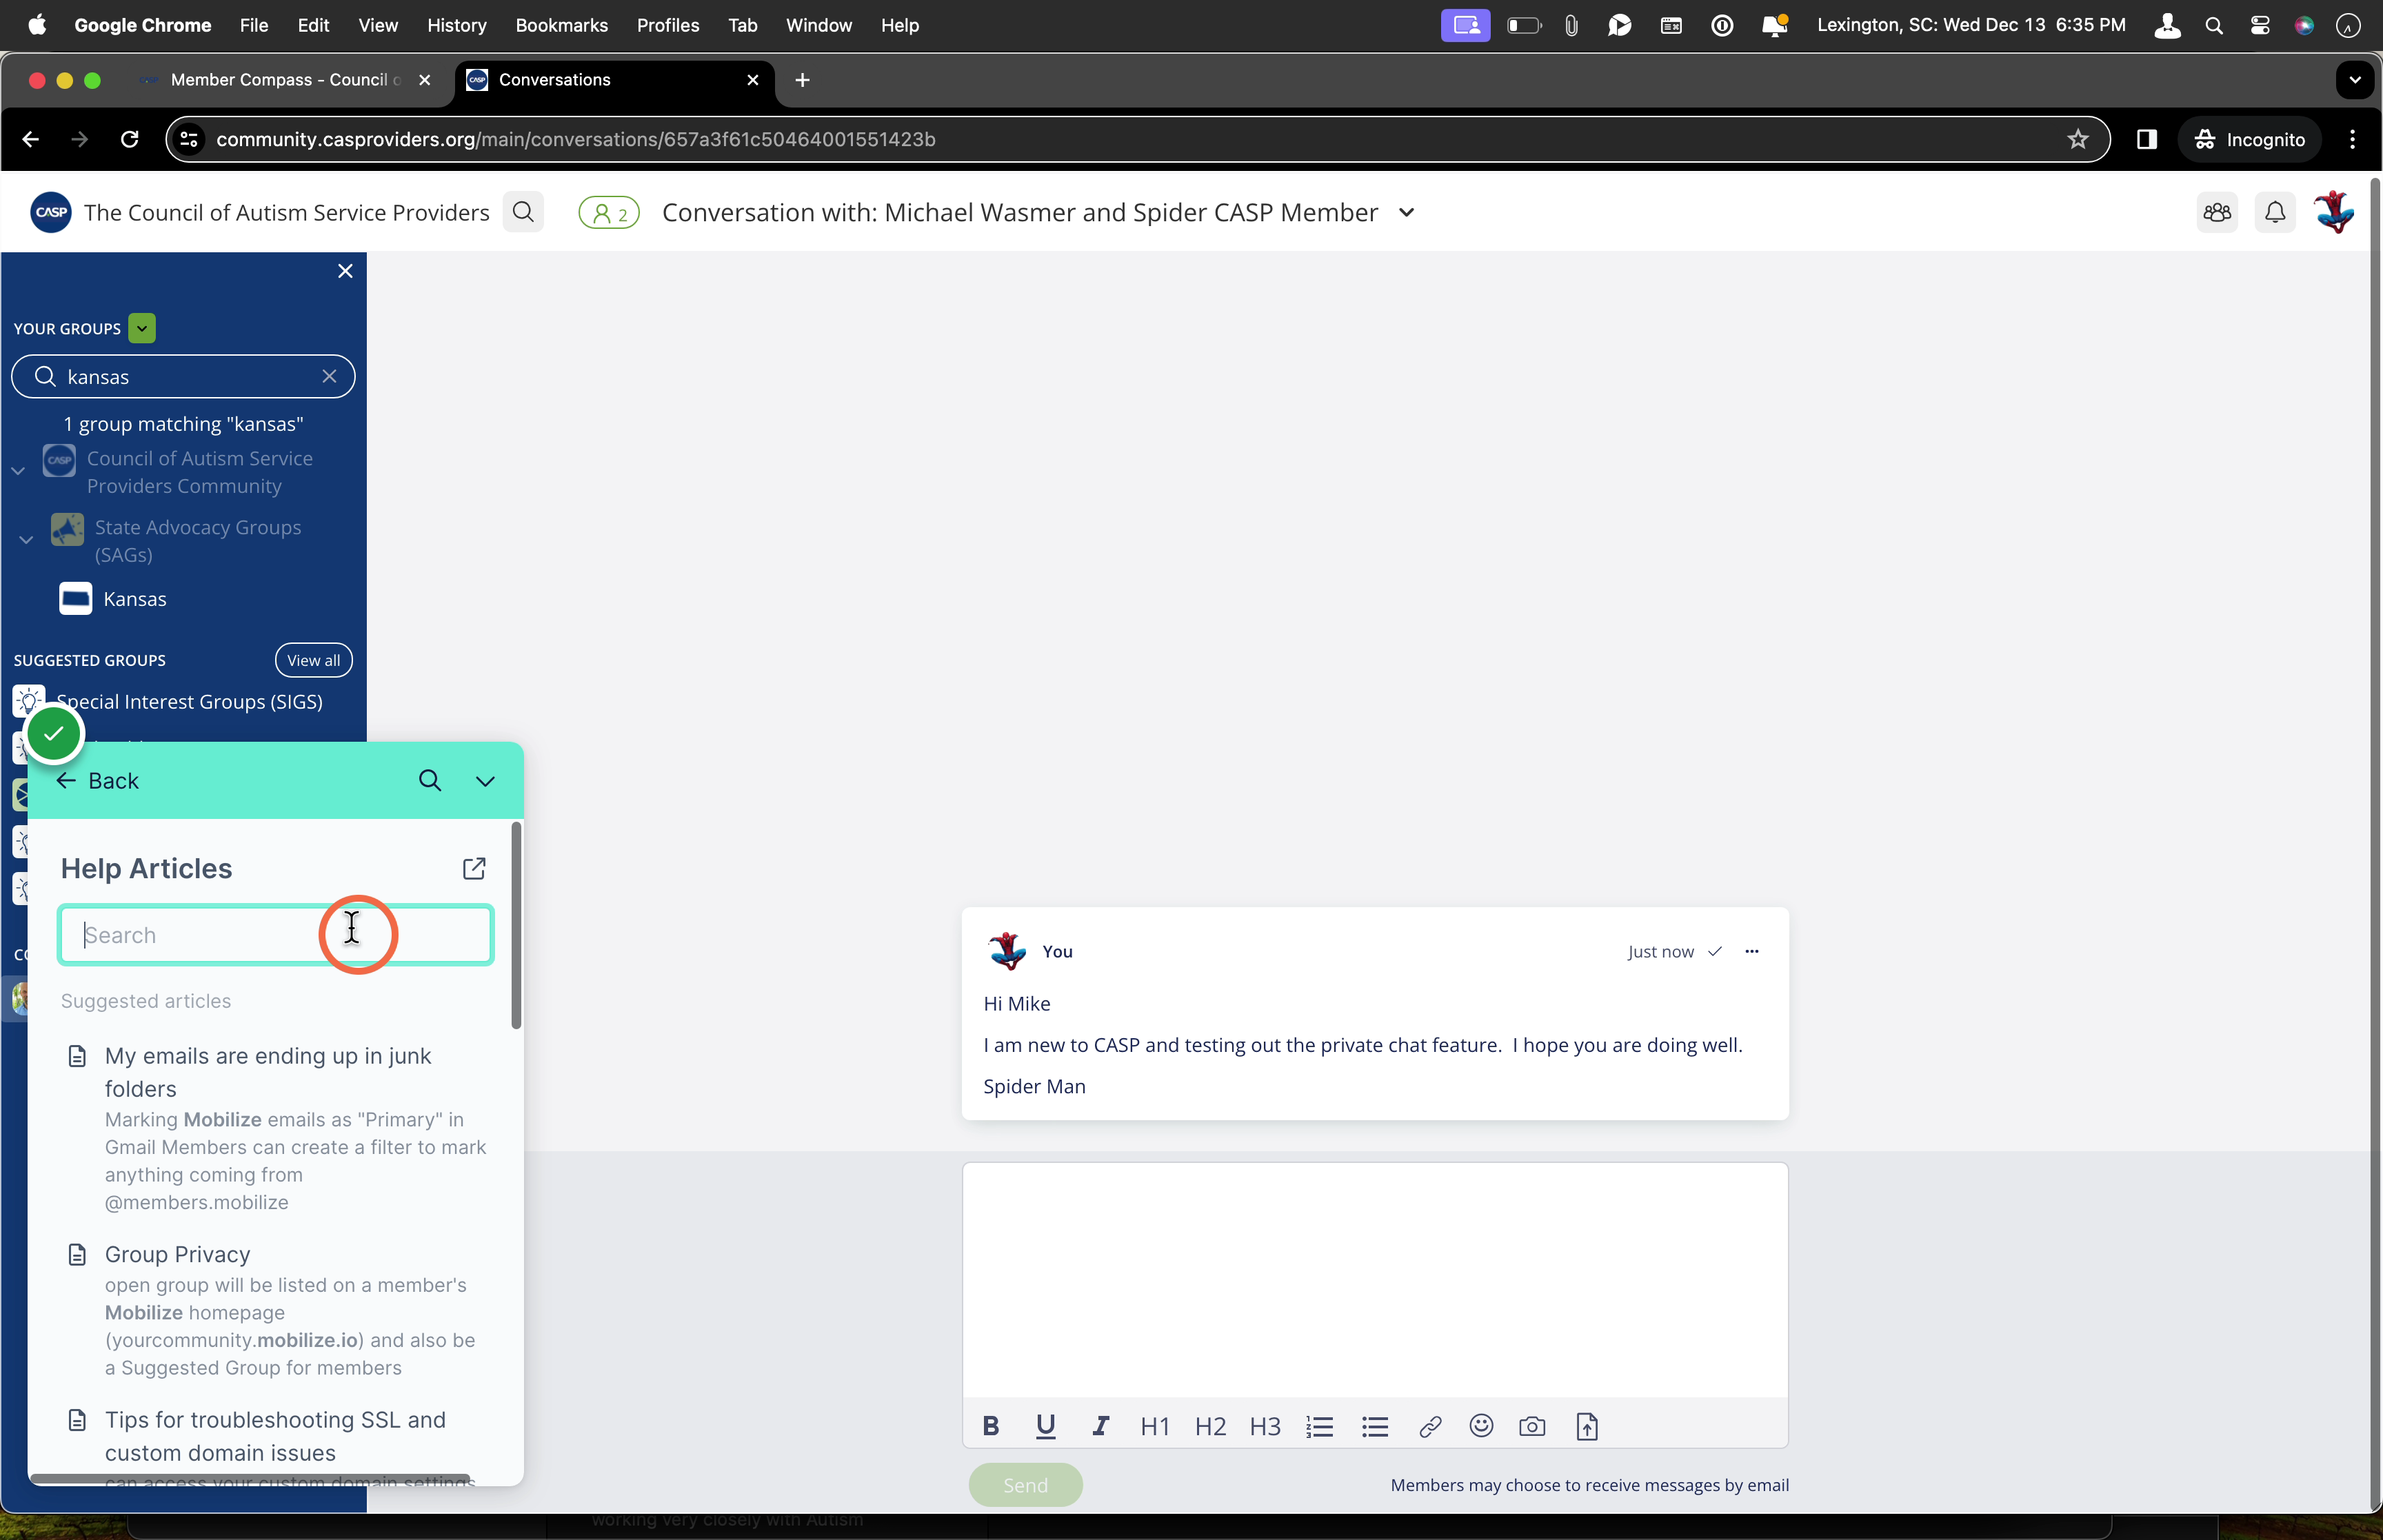Image resolution: width=2383 pixels, height=1540 pixels.
Task: Close the left groups sidebar
Action: 345,271
